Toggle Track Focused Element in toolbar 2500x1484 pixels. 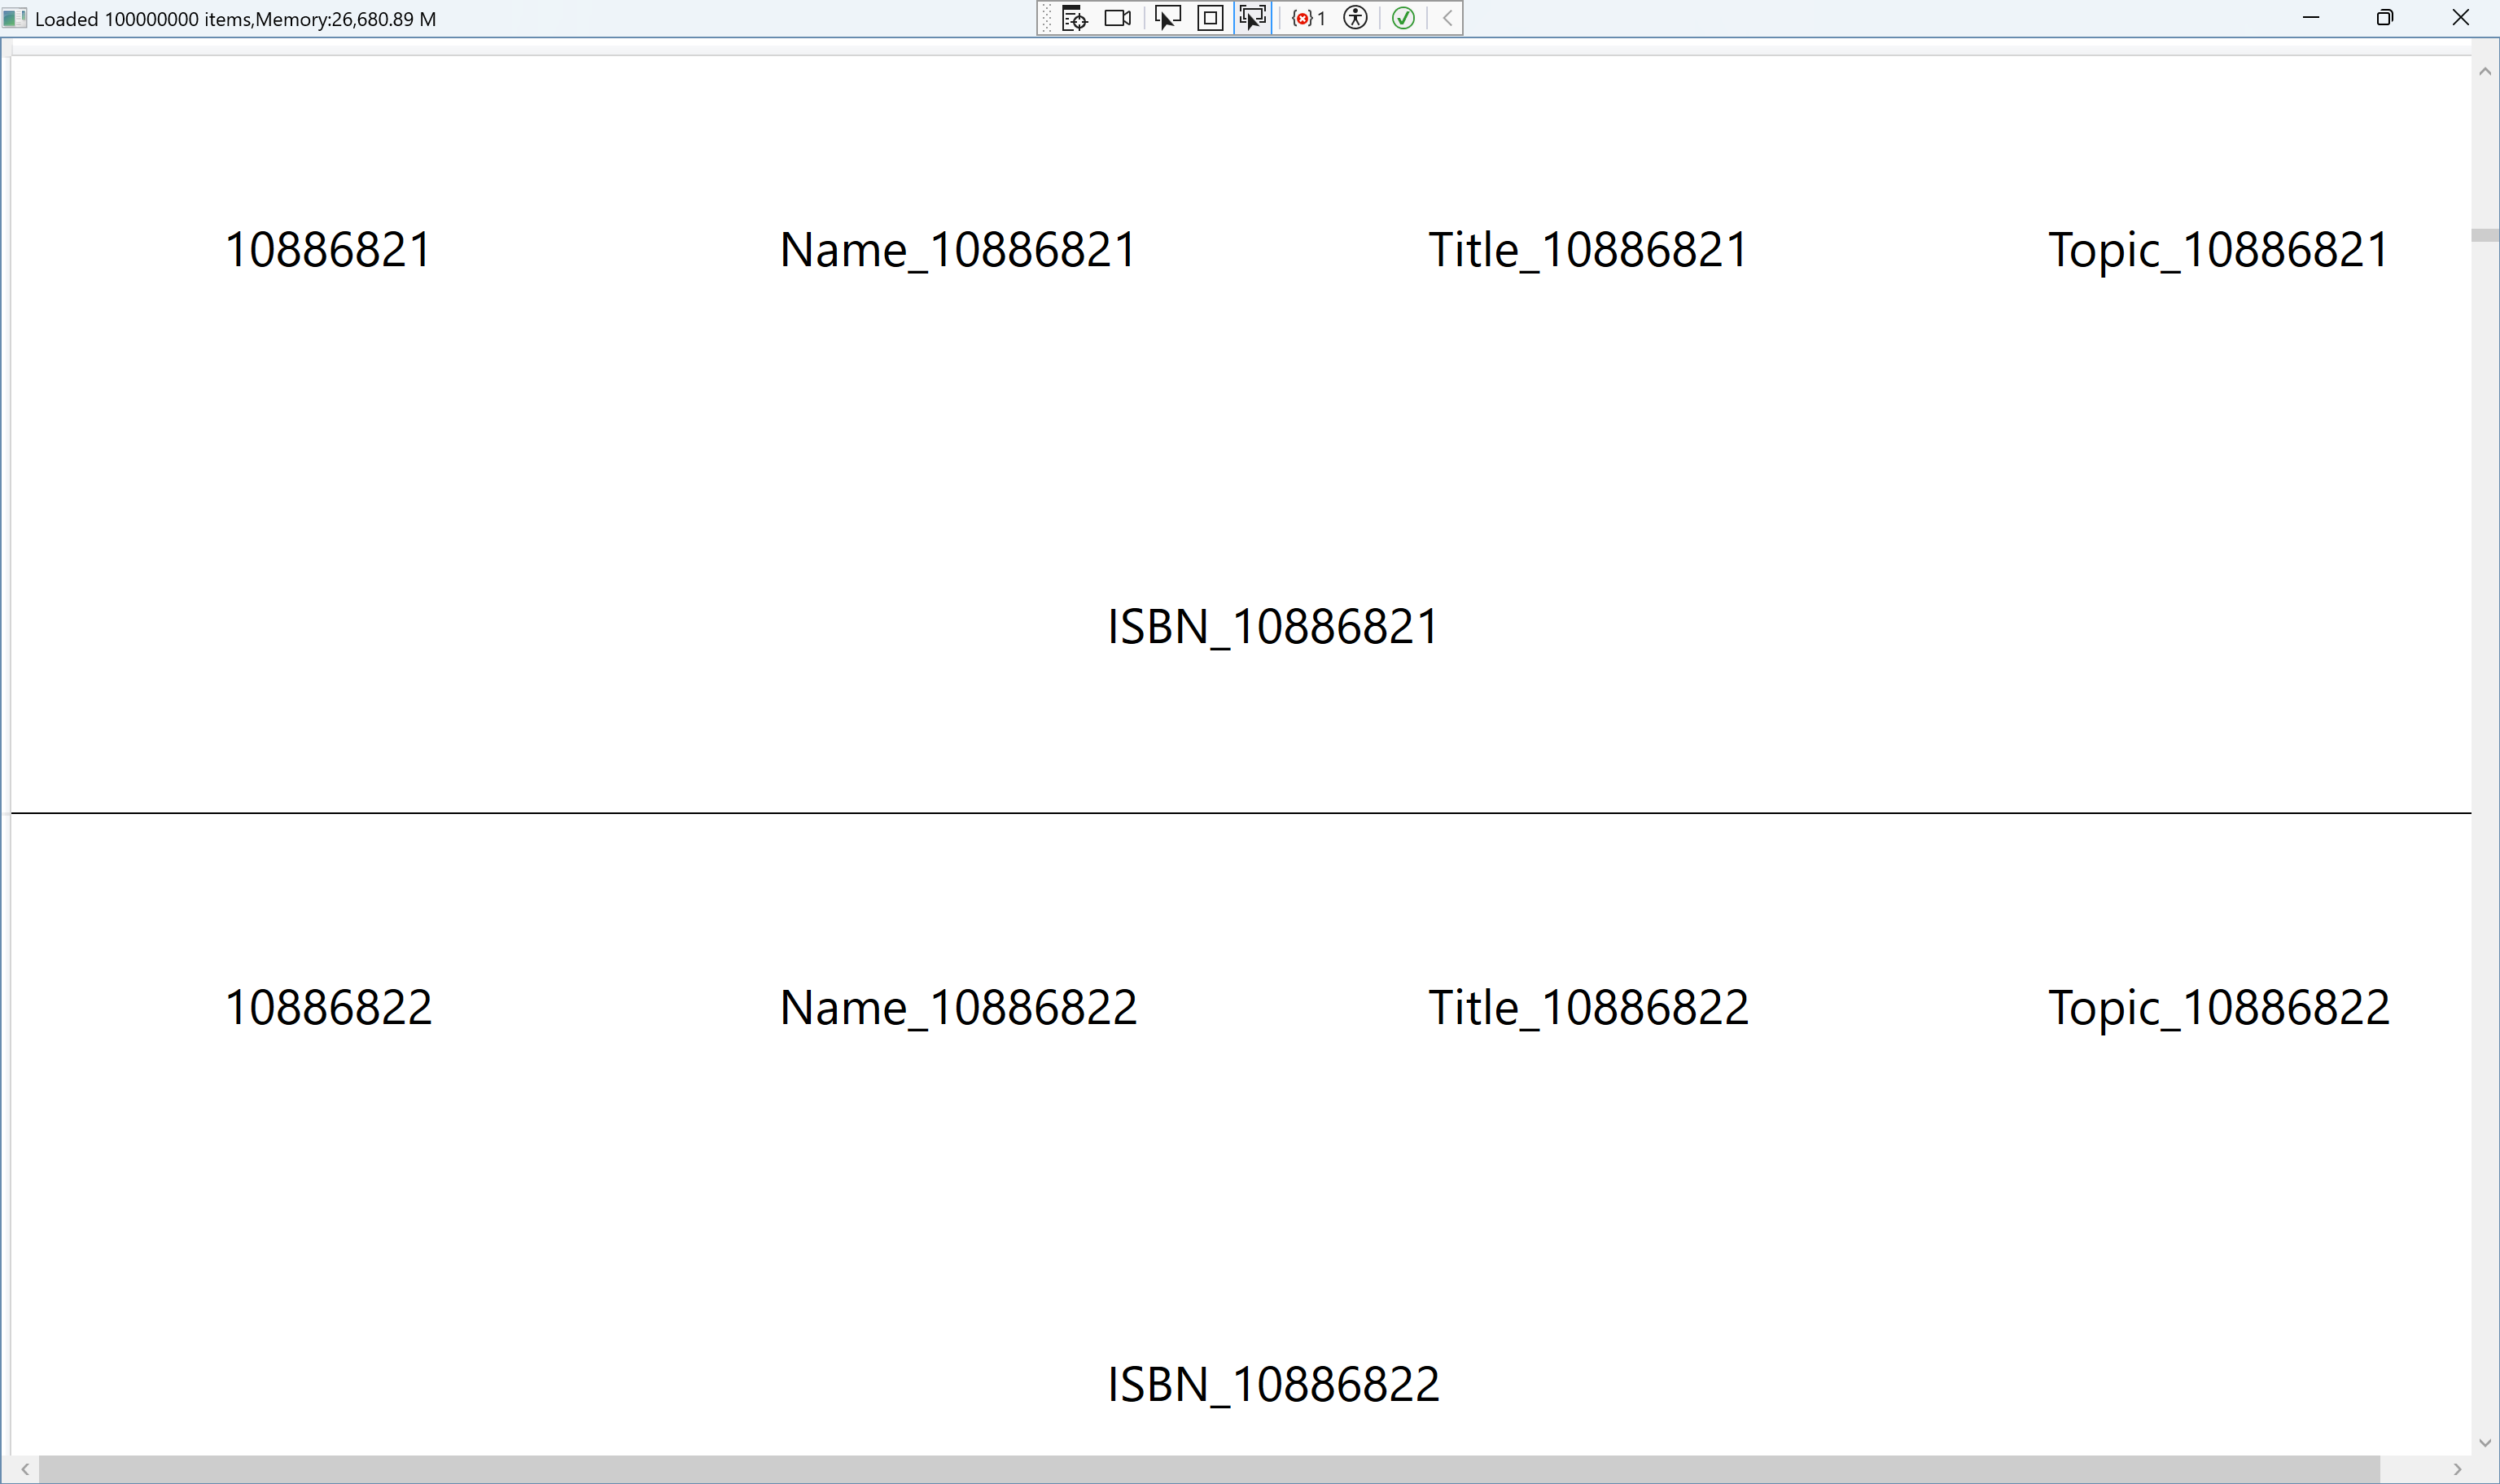1253,18
